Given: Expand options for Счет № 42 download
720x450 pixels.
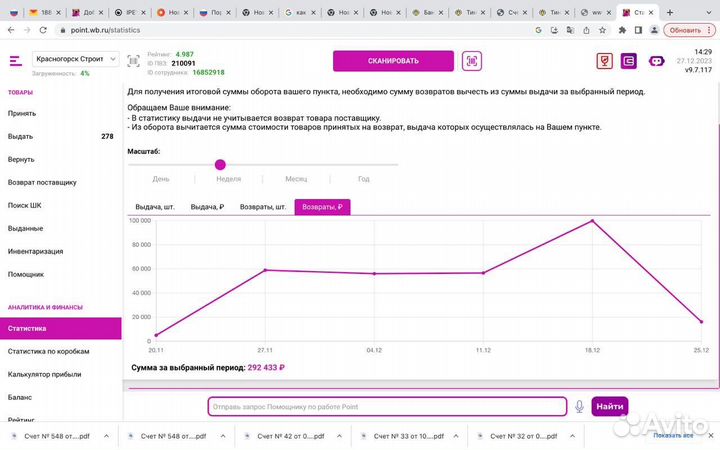Looking at the screenshot, I should [x=339, y=436].
